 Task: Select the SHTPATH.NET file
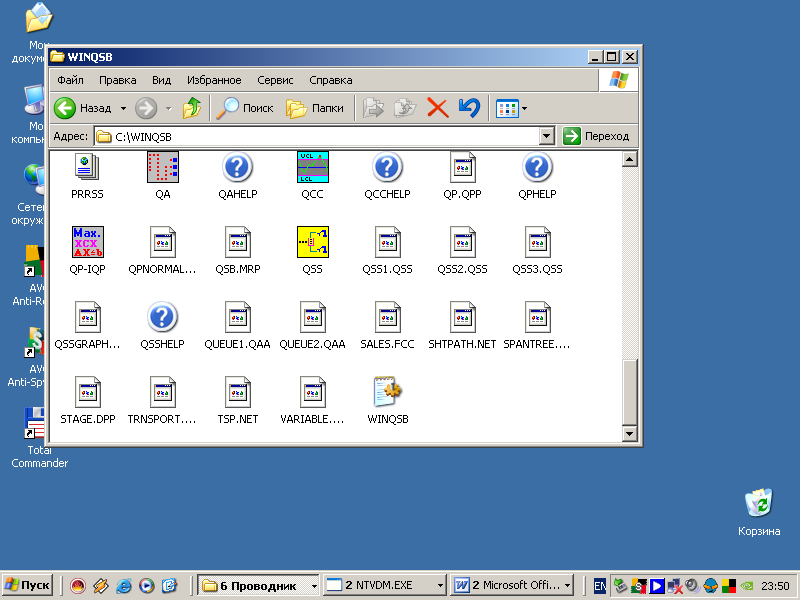(462, 317)
